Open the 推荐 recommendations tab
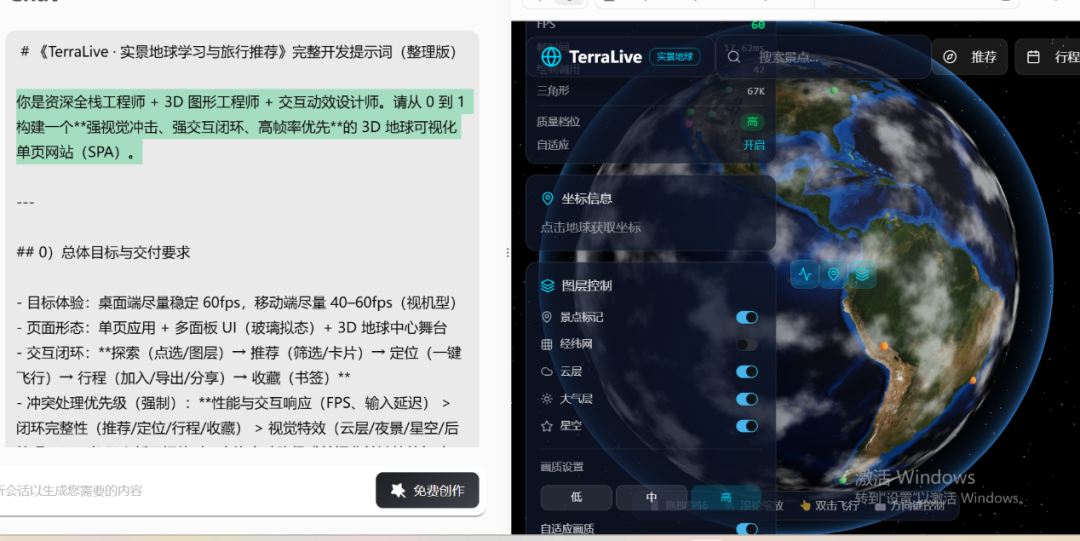 coord(970,57)
